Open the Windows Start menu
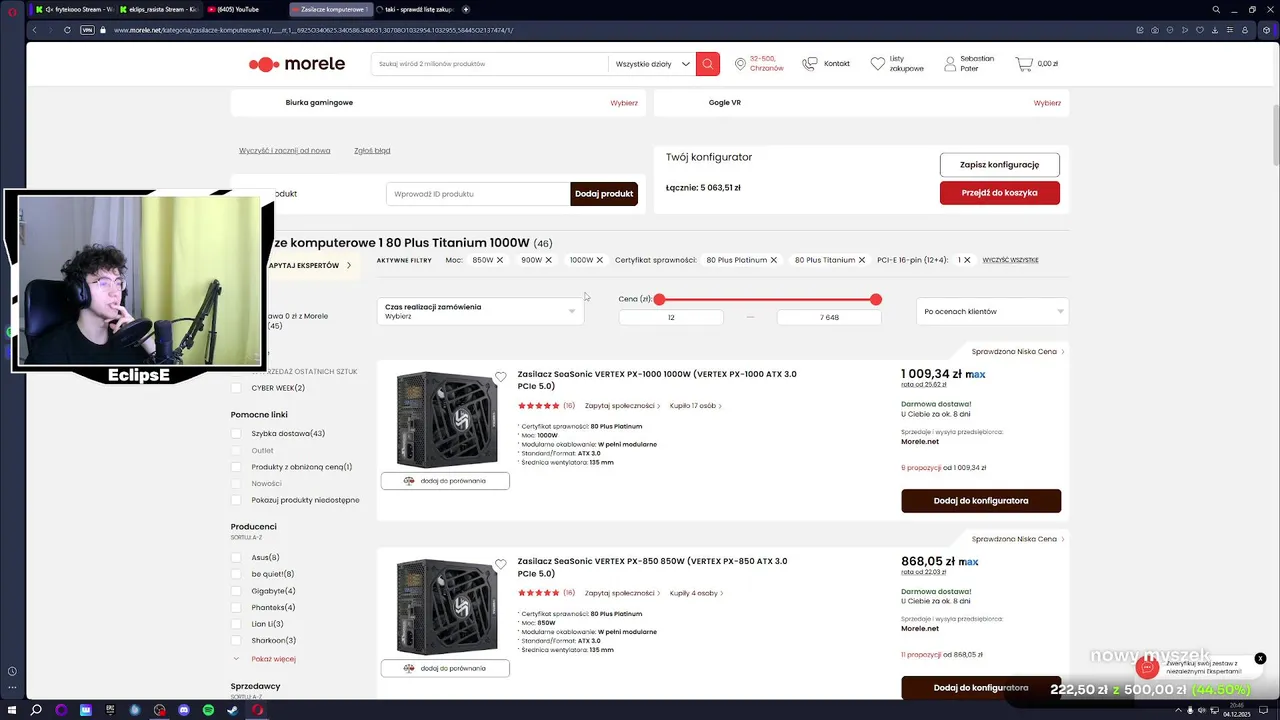 [11, 710]
